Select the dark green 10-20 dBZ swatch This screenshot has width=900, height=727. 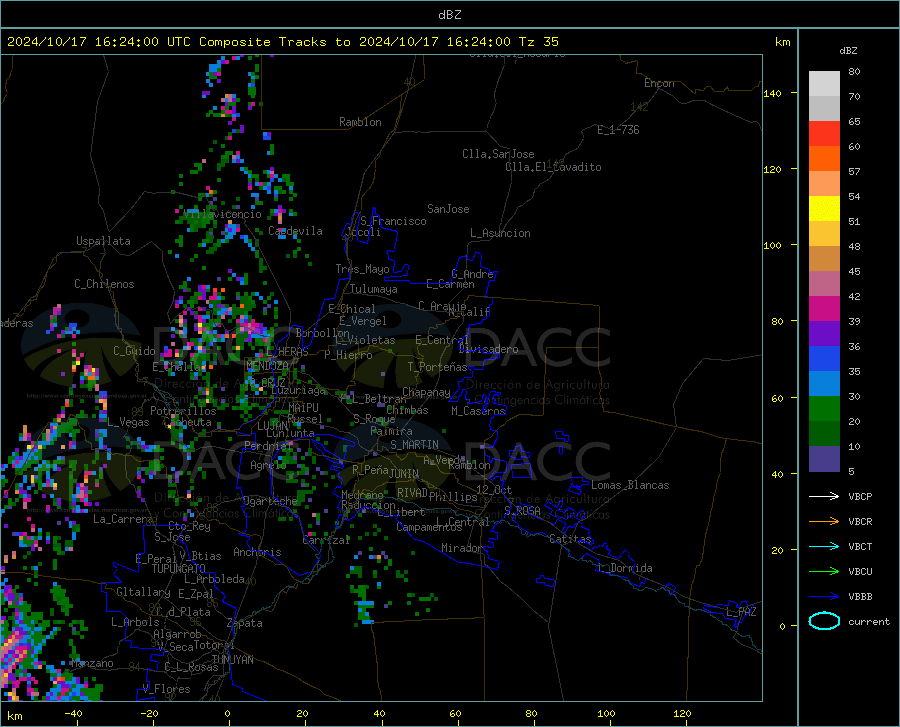coord(824,434)
